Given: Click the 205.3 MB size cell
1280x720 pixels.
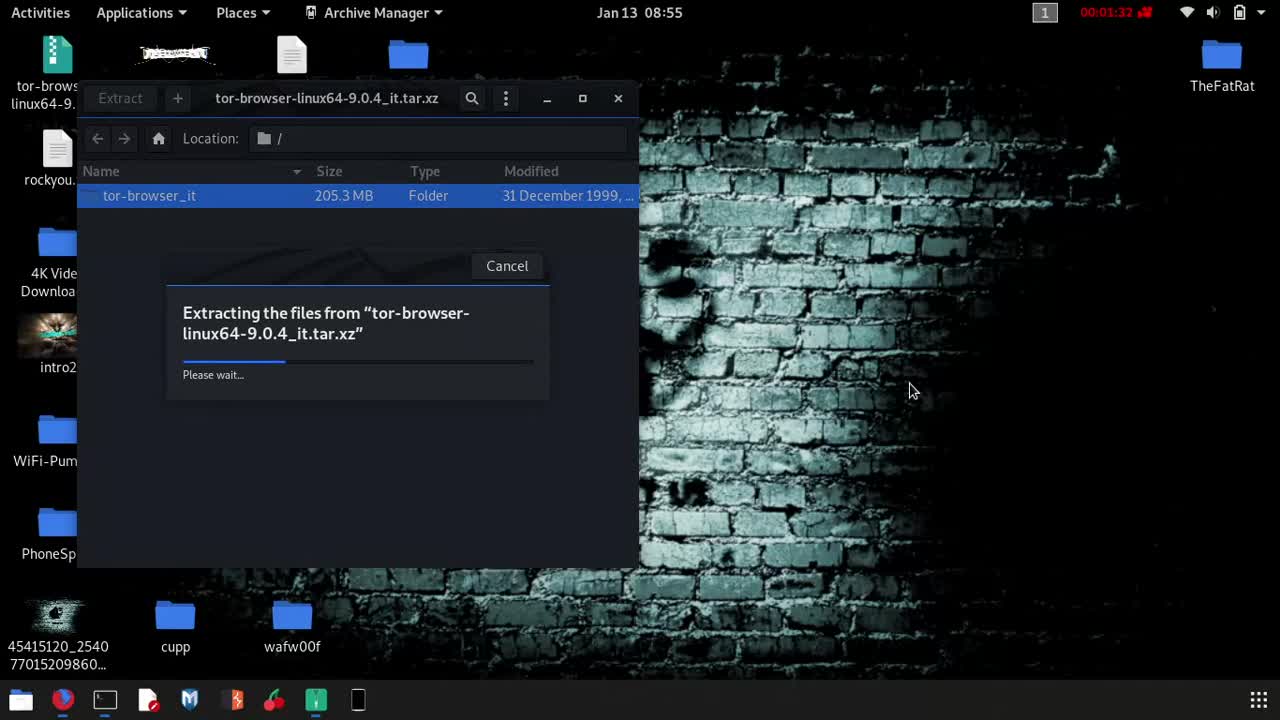Looking at the screenshot, I should (344, 196).
